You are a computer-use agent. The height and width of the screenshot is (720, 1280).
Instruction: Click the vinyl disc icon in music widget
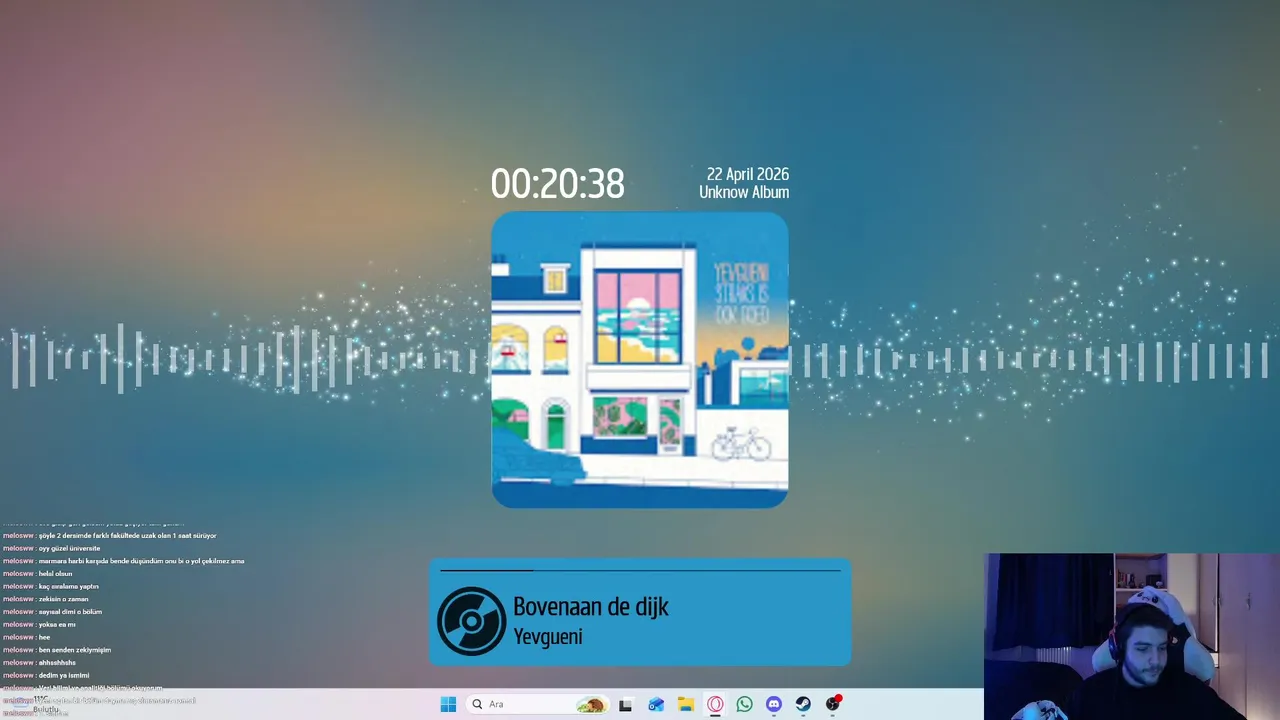471,621
